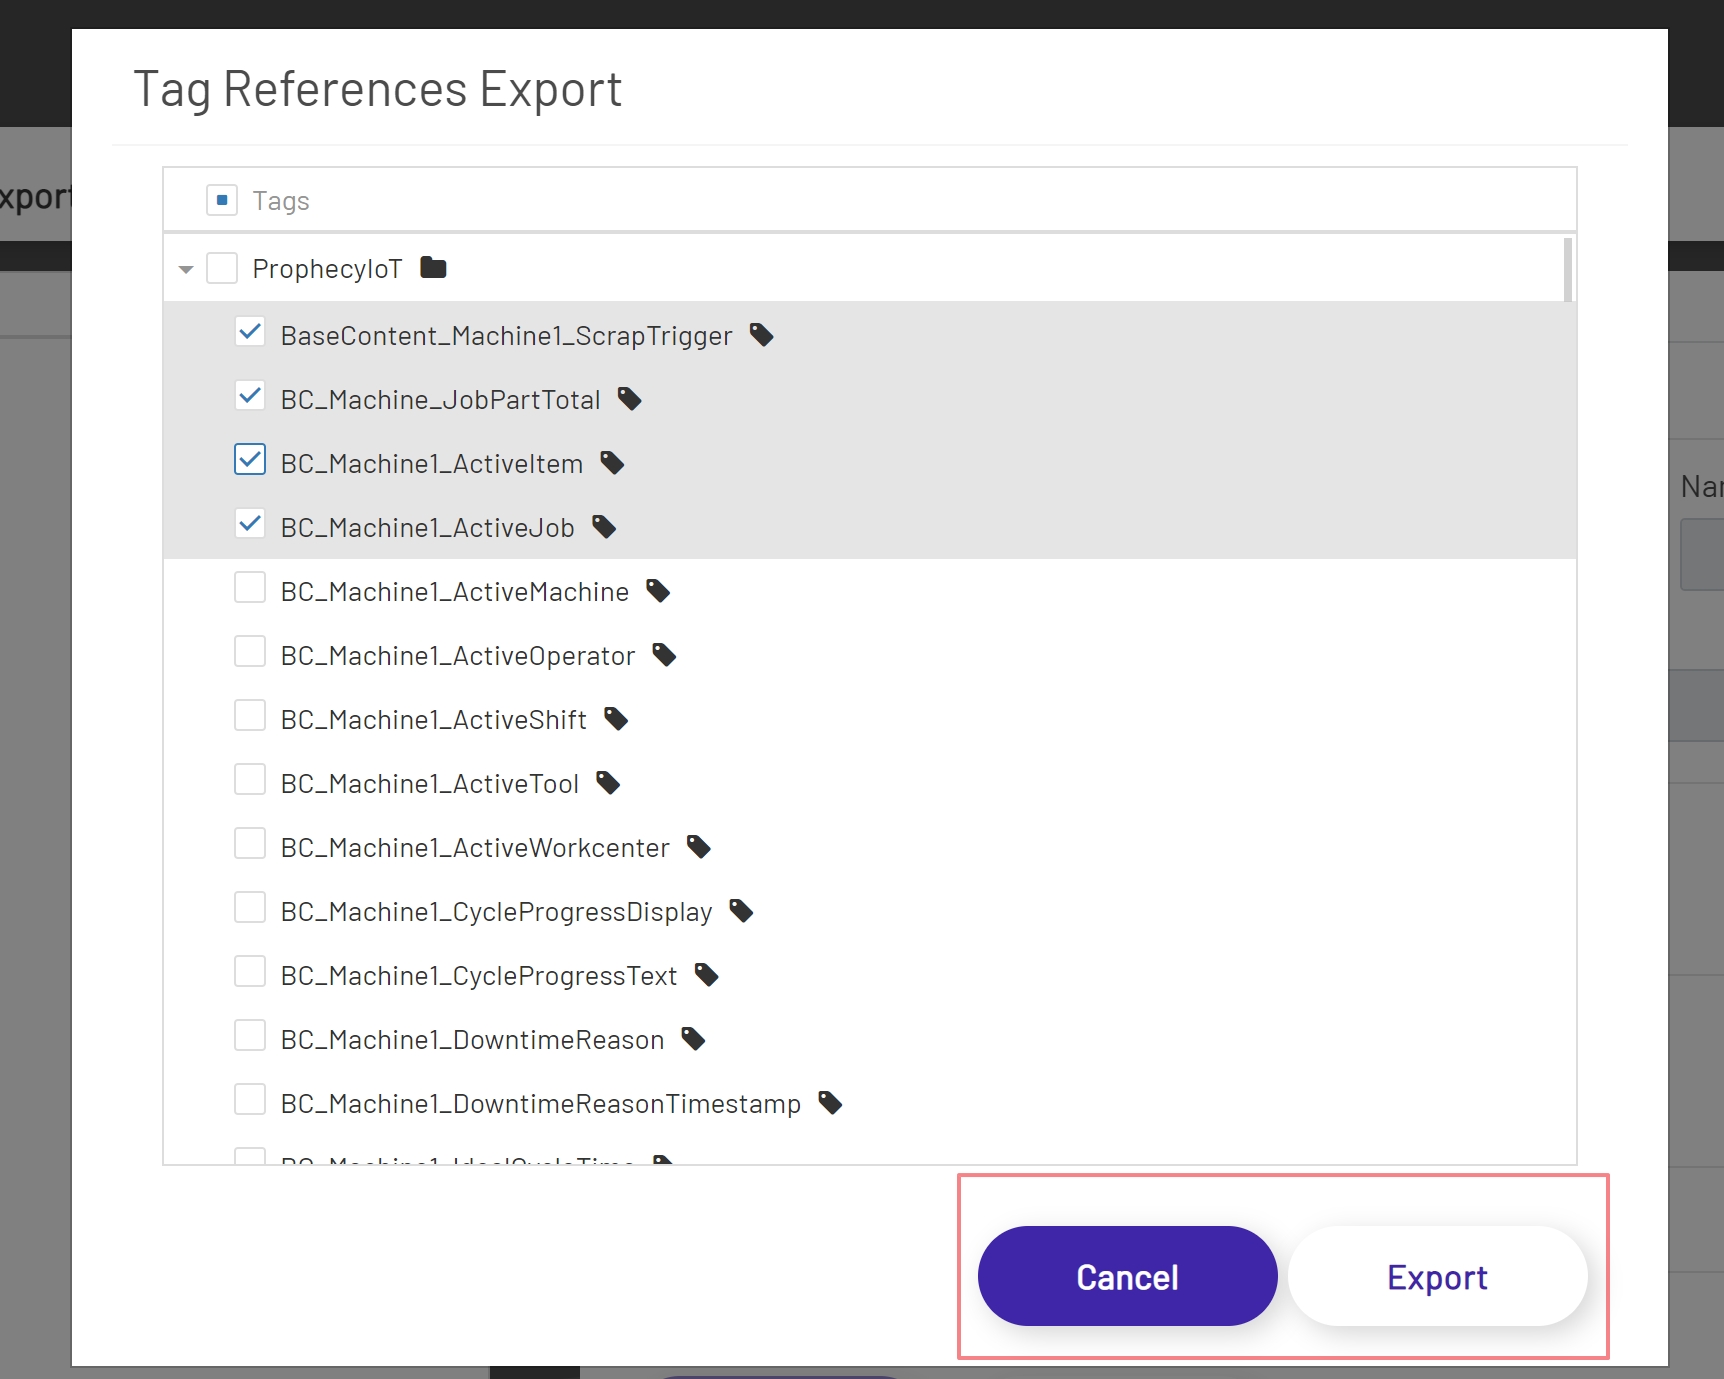Image resolution: width=1724 pixels, height=1379 pixels.
Task: Uncheck the BC_Machine1_ActiveItem checkbox
Action: tap(250, 459)
